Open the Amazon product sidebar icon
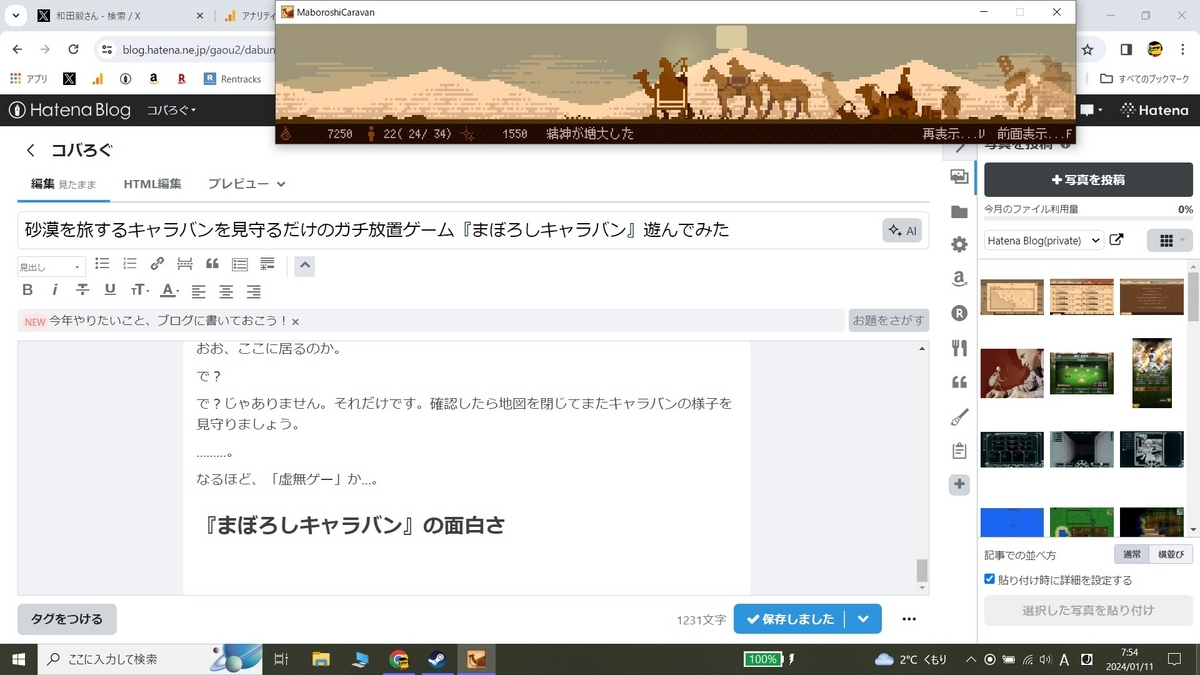This screenshot has height=675, width=1200. coord(959,279)
